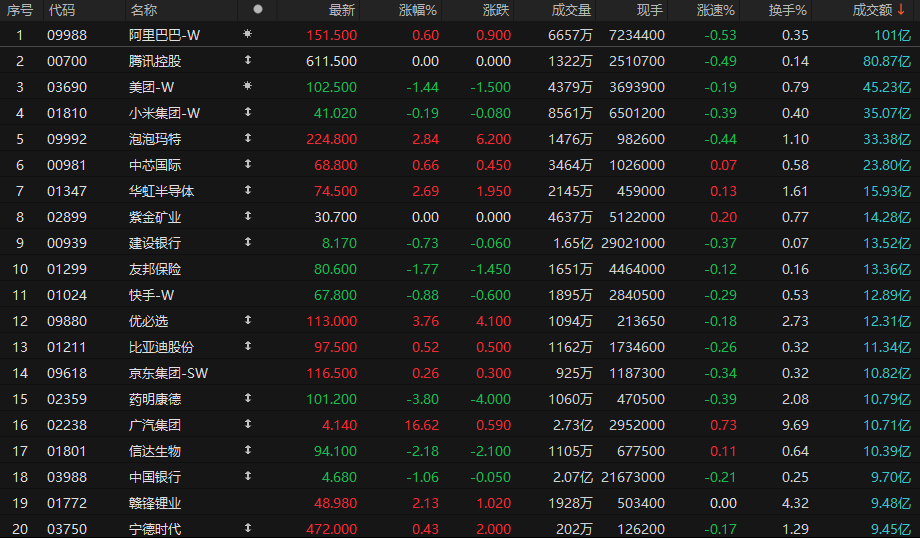Image resolution: width=920 pixels, height=538 pixels.
Task: Select the 优必选 stock name
Action: (148, 322)
